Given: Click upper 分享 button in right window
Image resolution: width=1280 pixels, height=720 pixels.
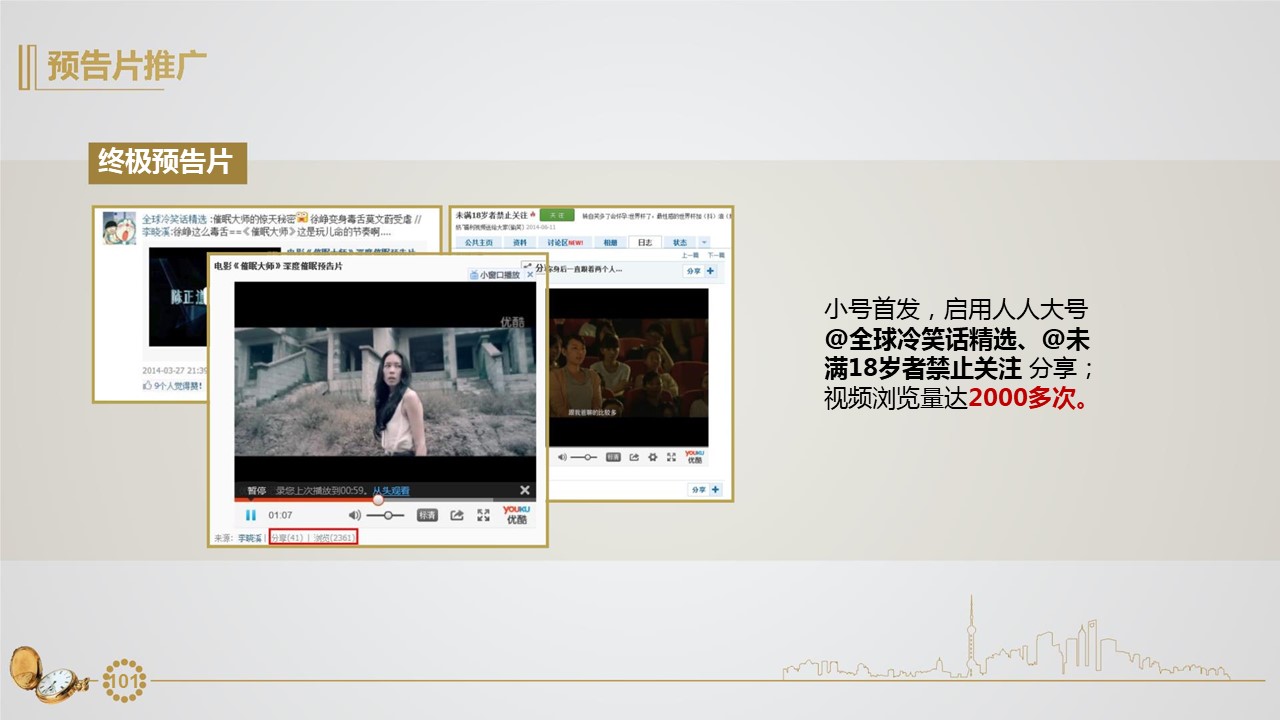Looking at the screenshot, I should tap(693, 271).
